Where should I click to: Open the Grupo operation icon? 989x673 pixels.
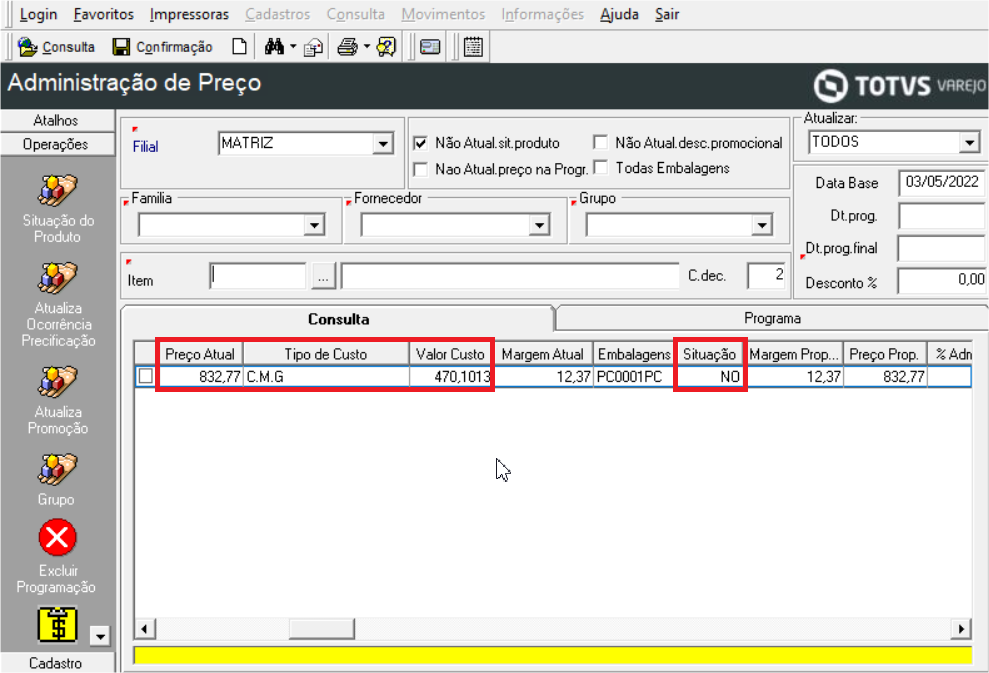(x=57, y=469)
